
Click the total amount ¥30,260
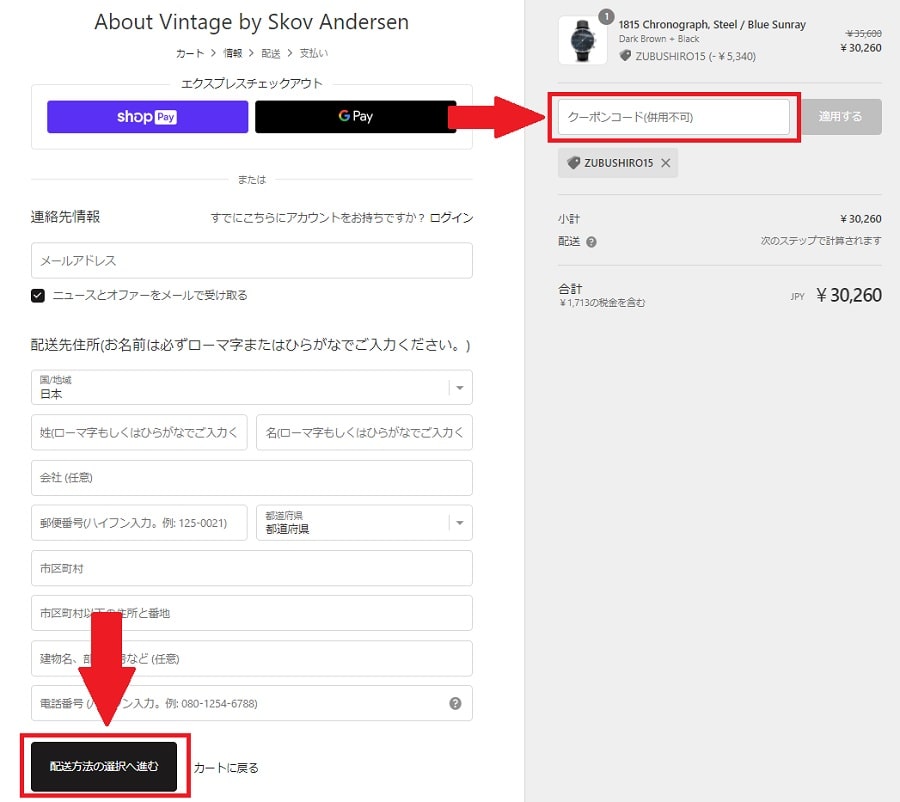[849, 295]
